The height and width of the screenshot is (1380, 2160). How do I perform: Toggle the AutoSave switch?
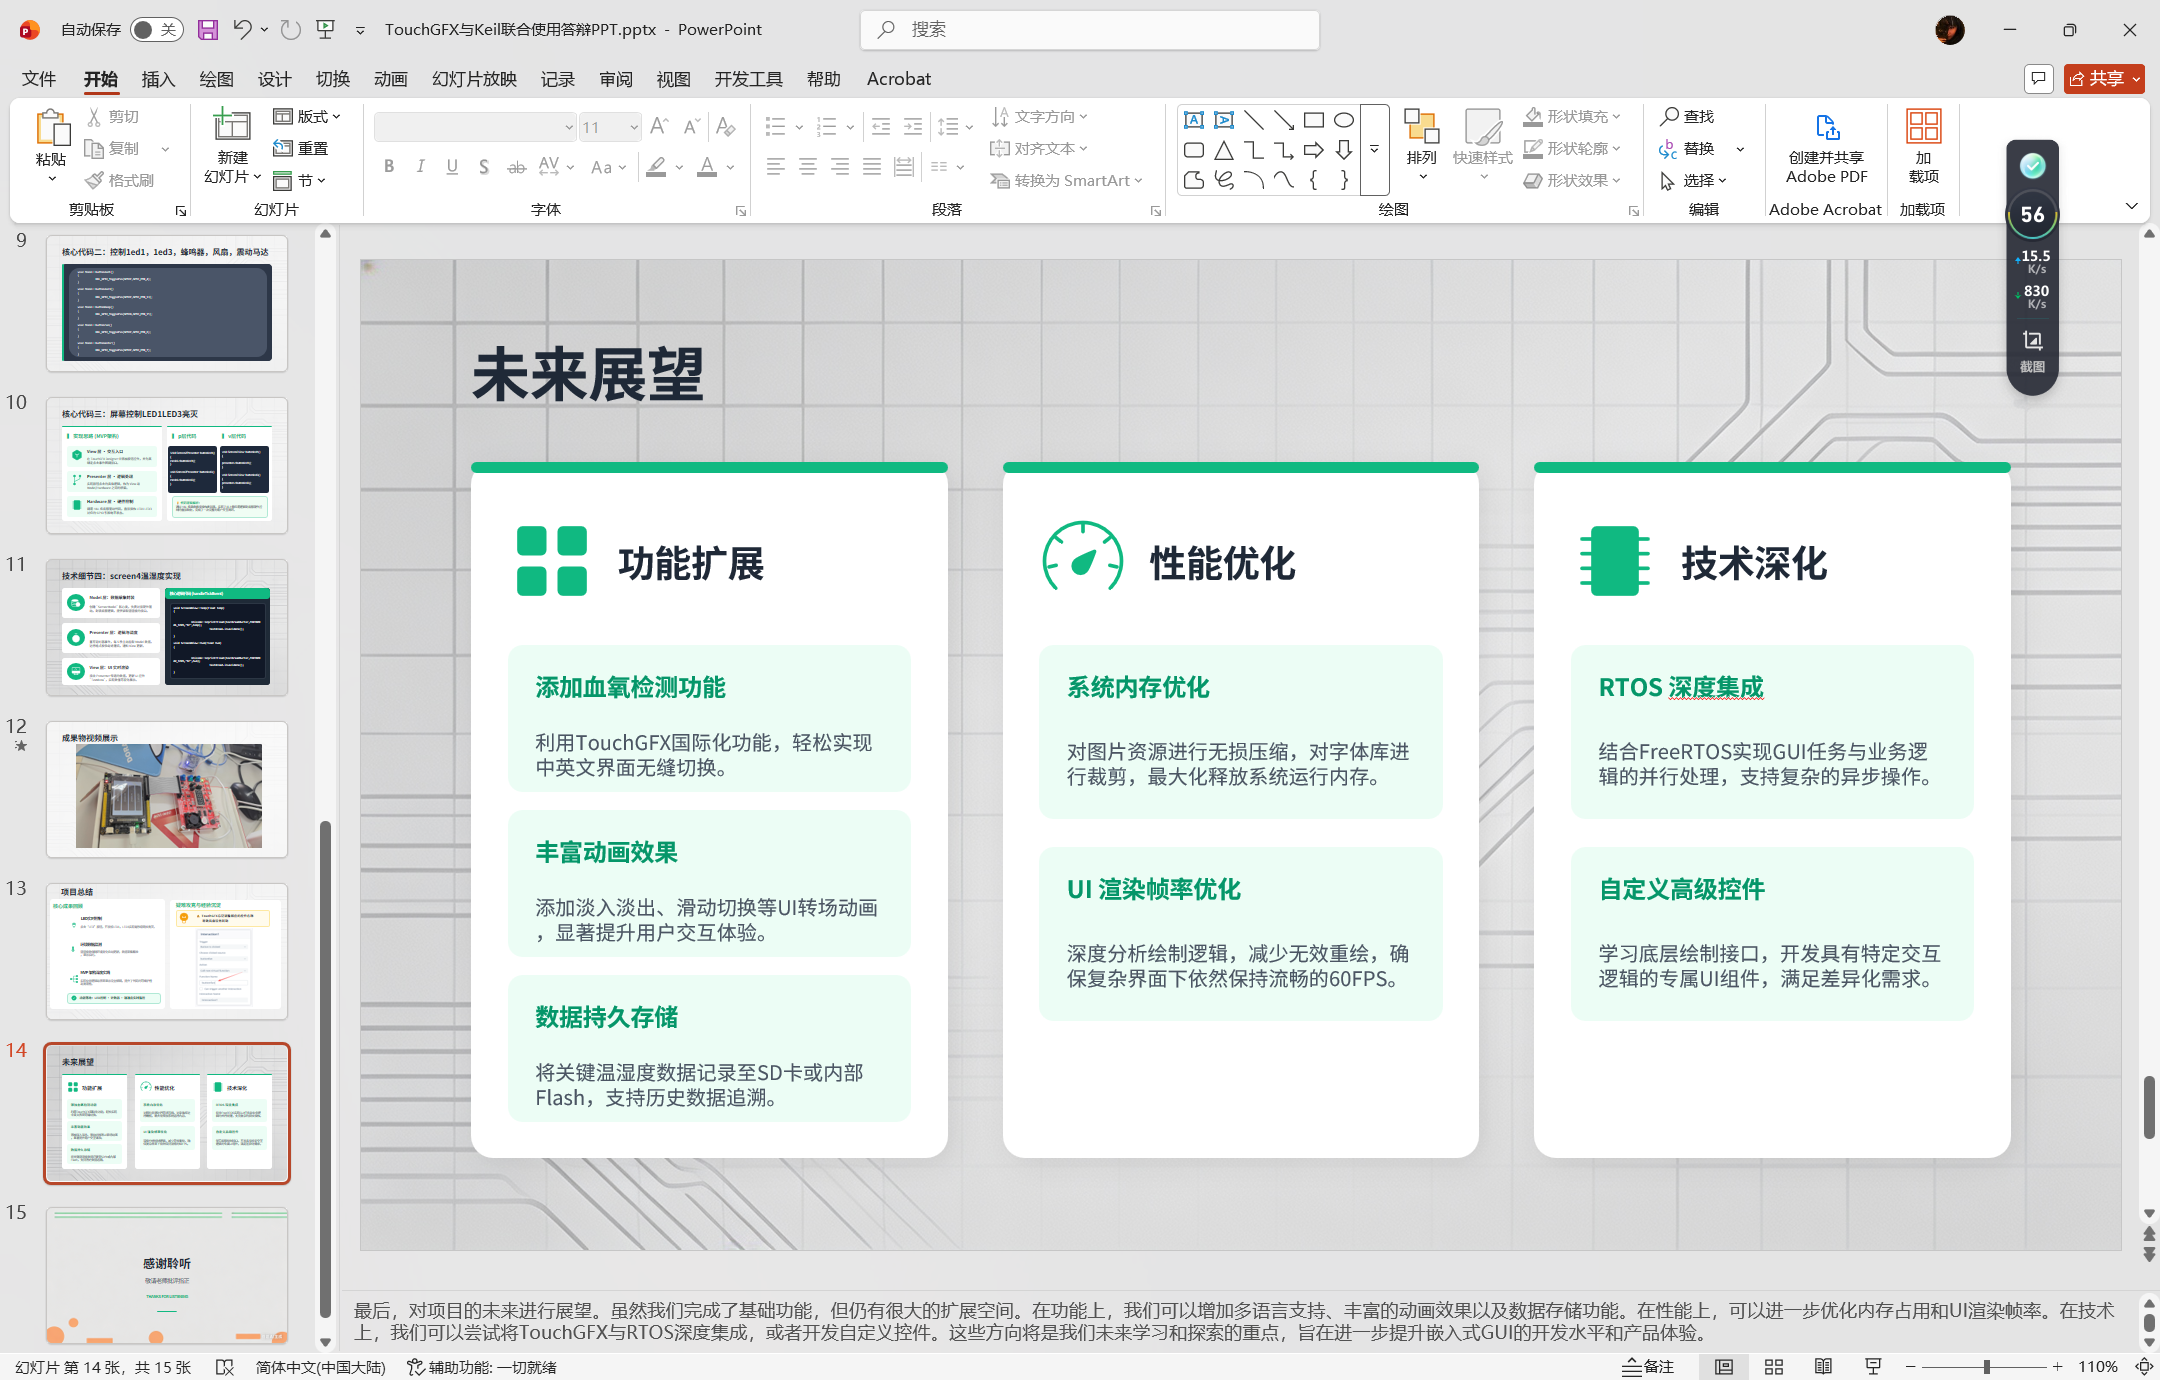pos(156,30)
